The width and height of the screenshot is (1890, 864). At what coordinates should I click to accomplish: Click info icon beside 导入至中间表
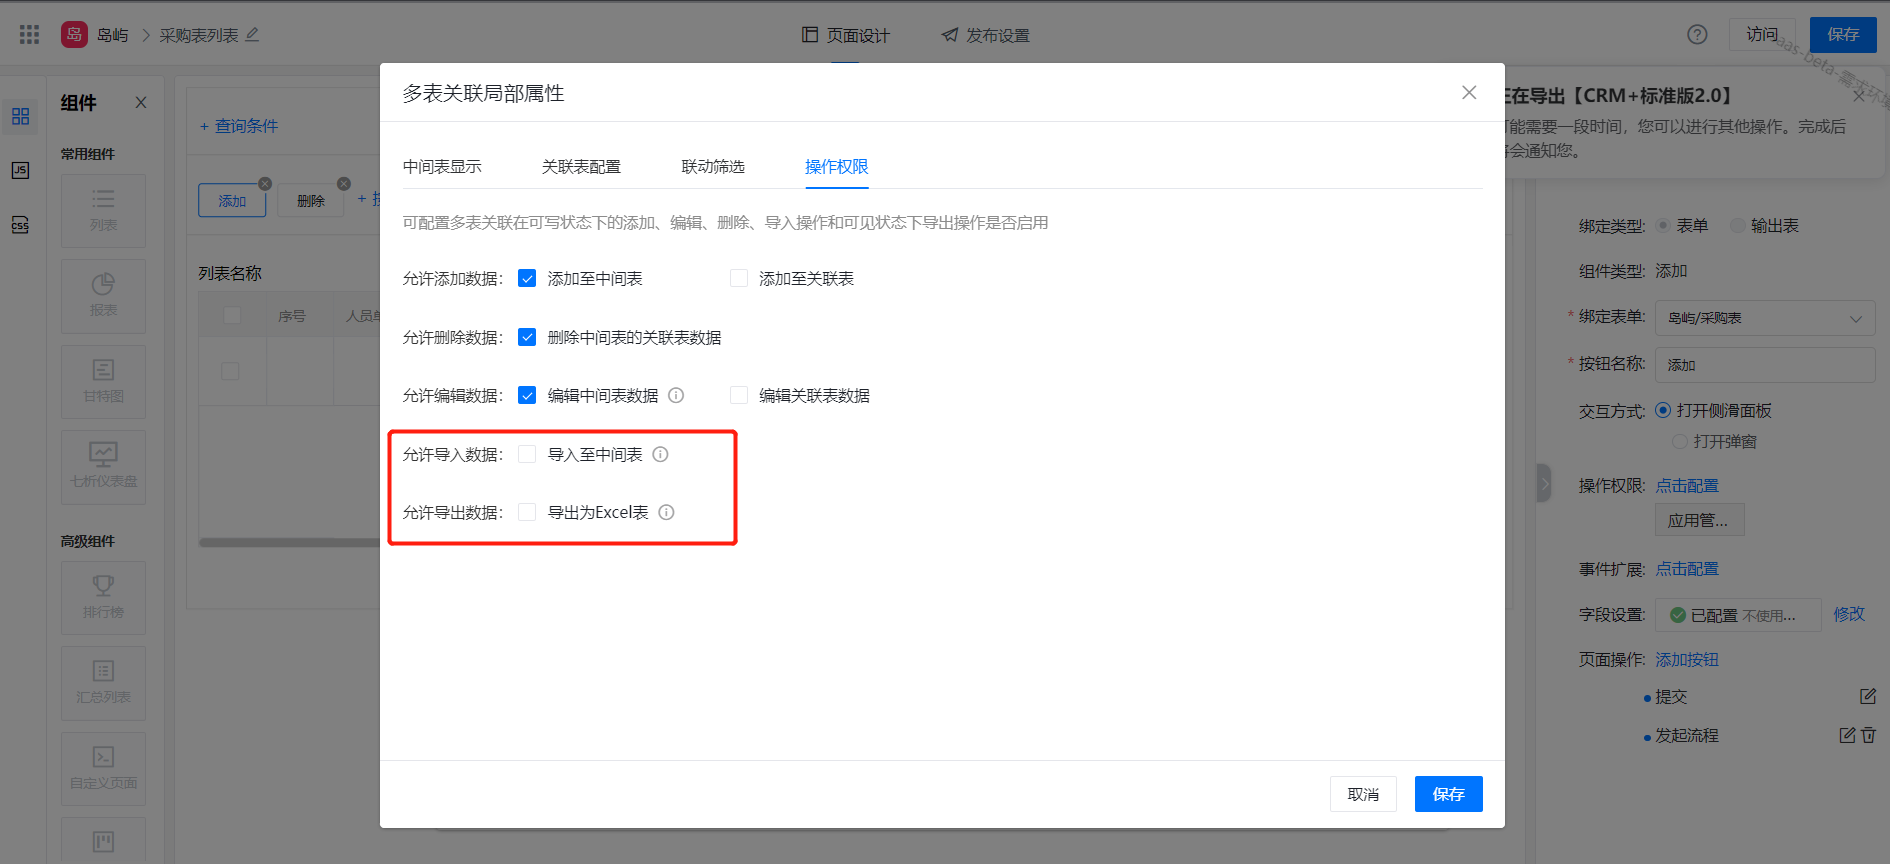660,454
